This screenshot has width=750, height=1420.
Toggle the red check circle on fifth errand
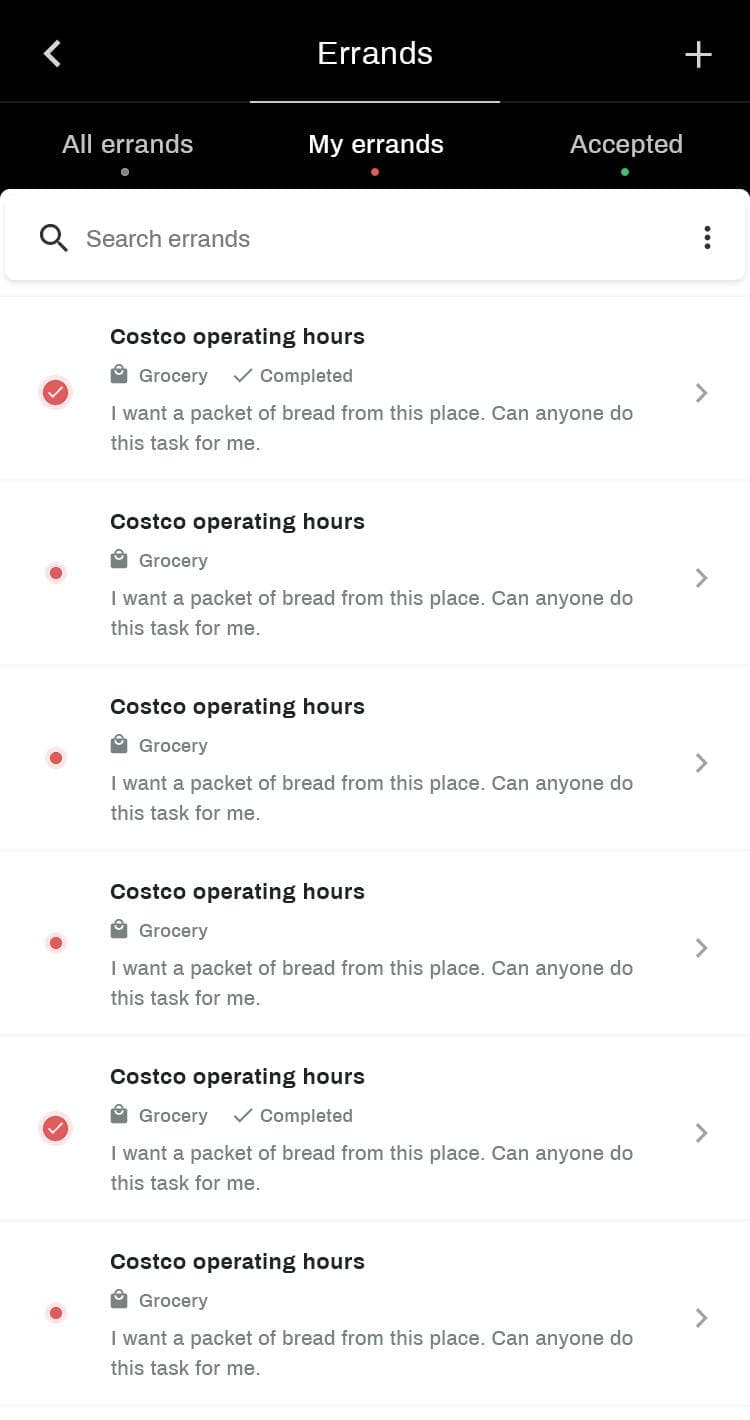[56, 1129]
